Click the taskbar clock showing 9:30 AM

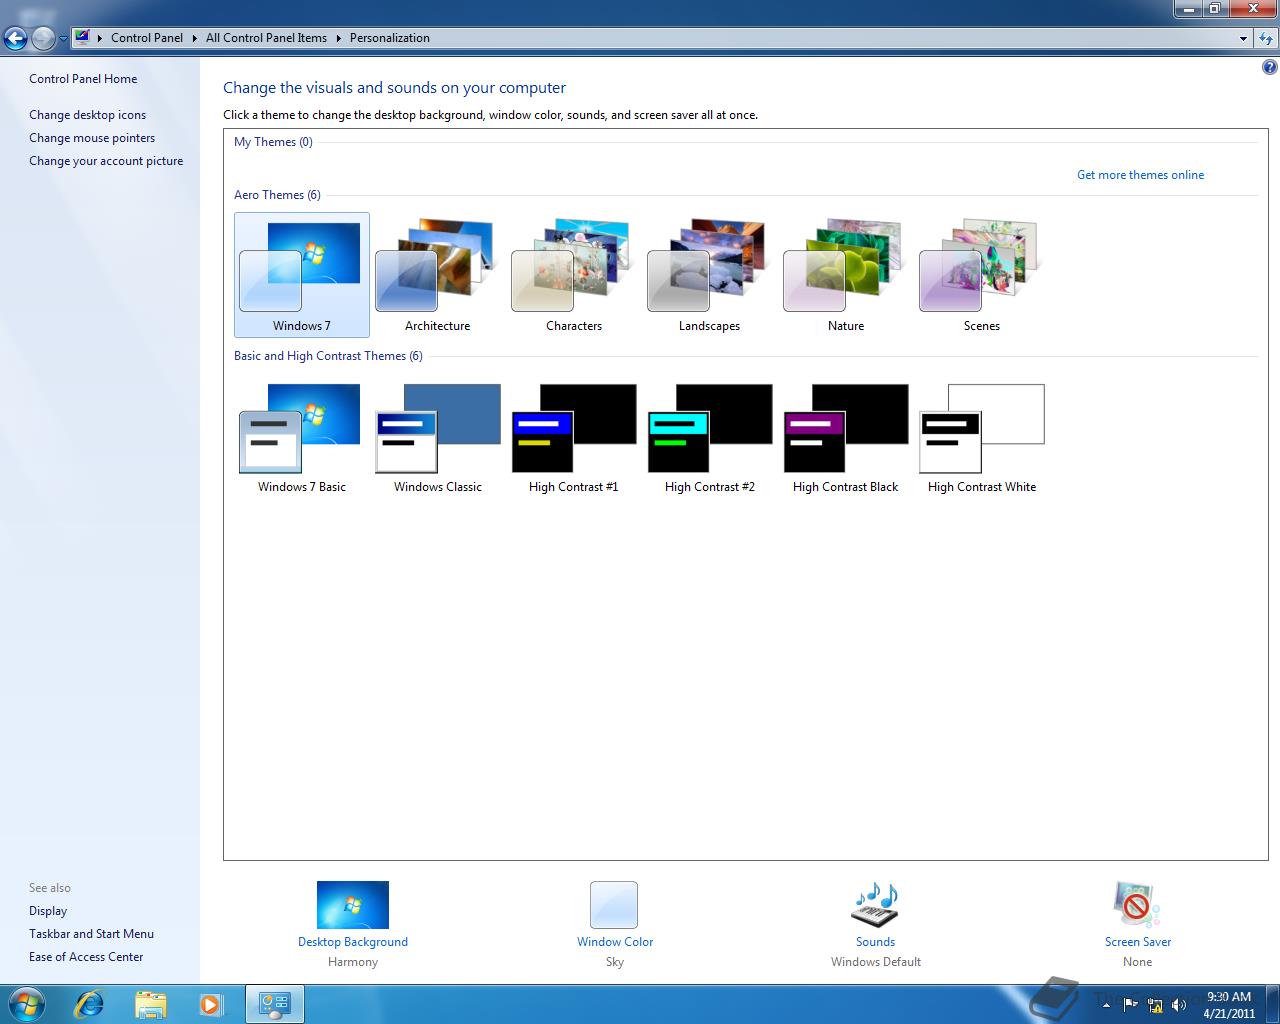point(1229,1005)
